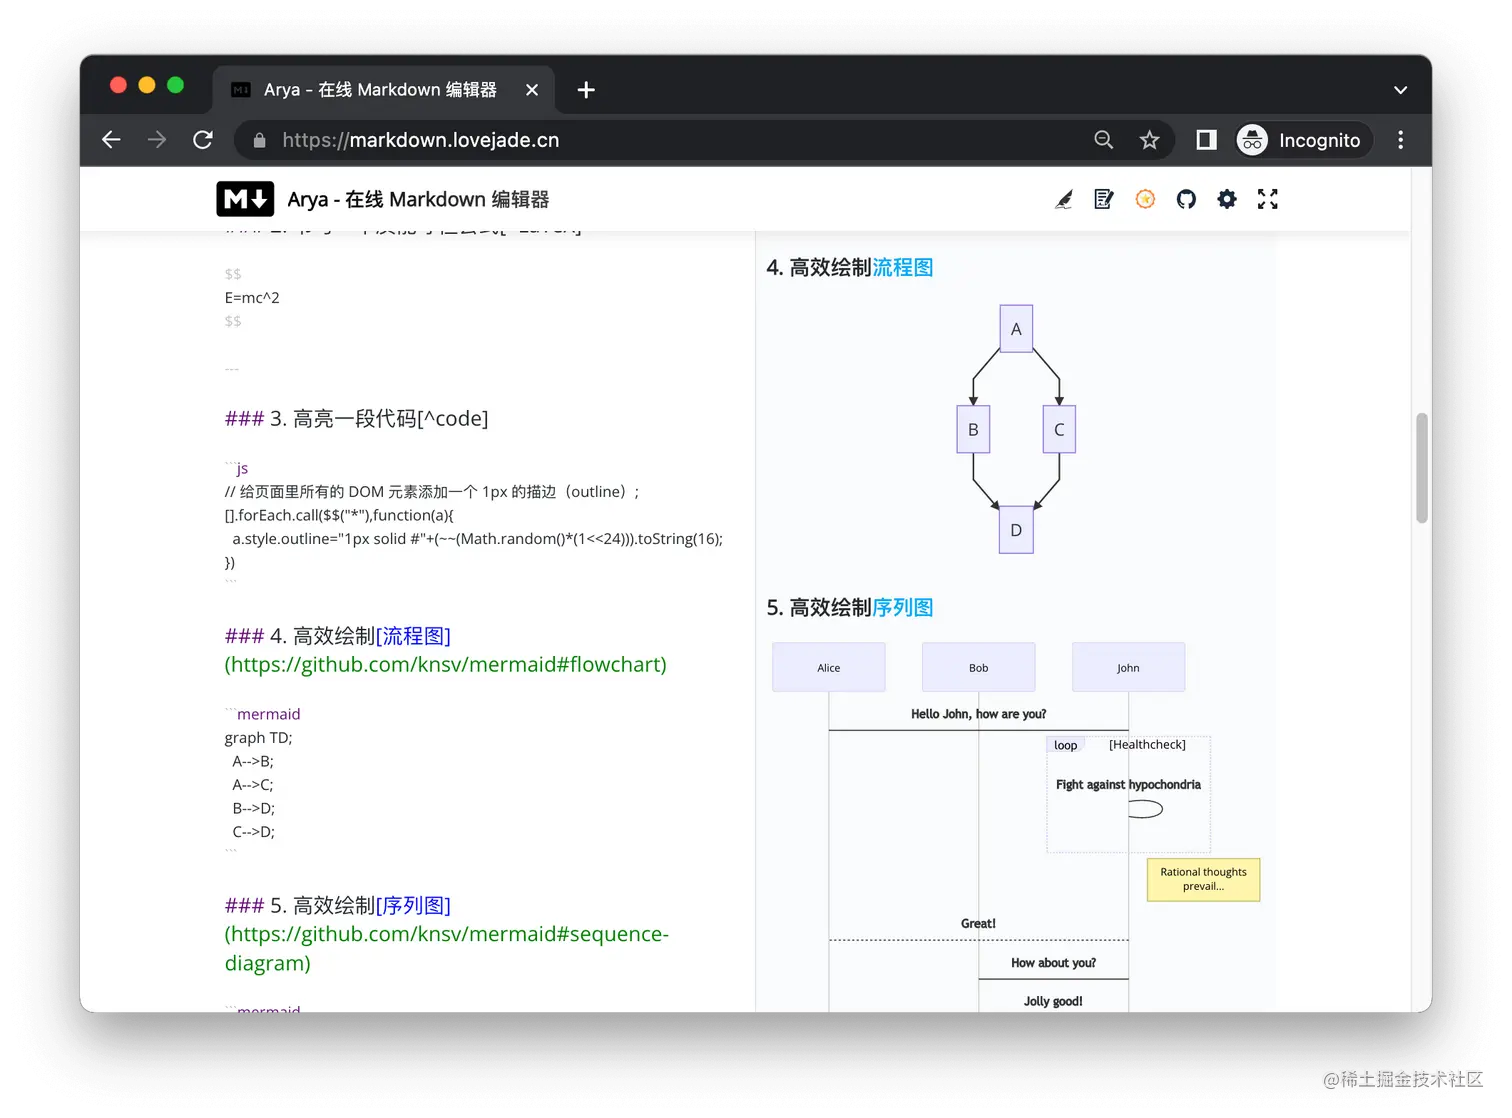This screenshot has width=1512, height=1118.
Task: Open a new browser tab
Action: (x=585, y=89)
